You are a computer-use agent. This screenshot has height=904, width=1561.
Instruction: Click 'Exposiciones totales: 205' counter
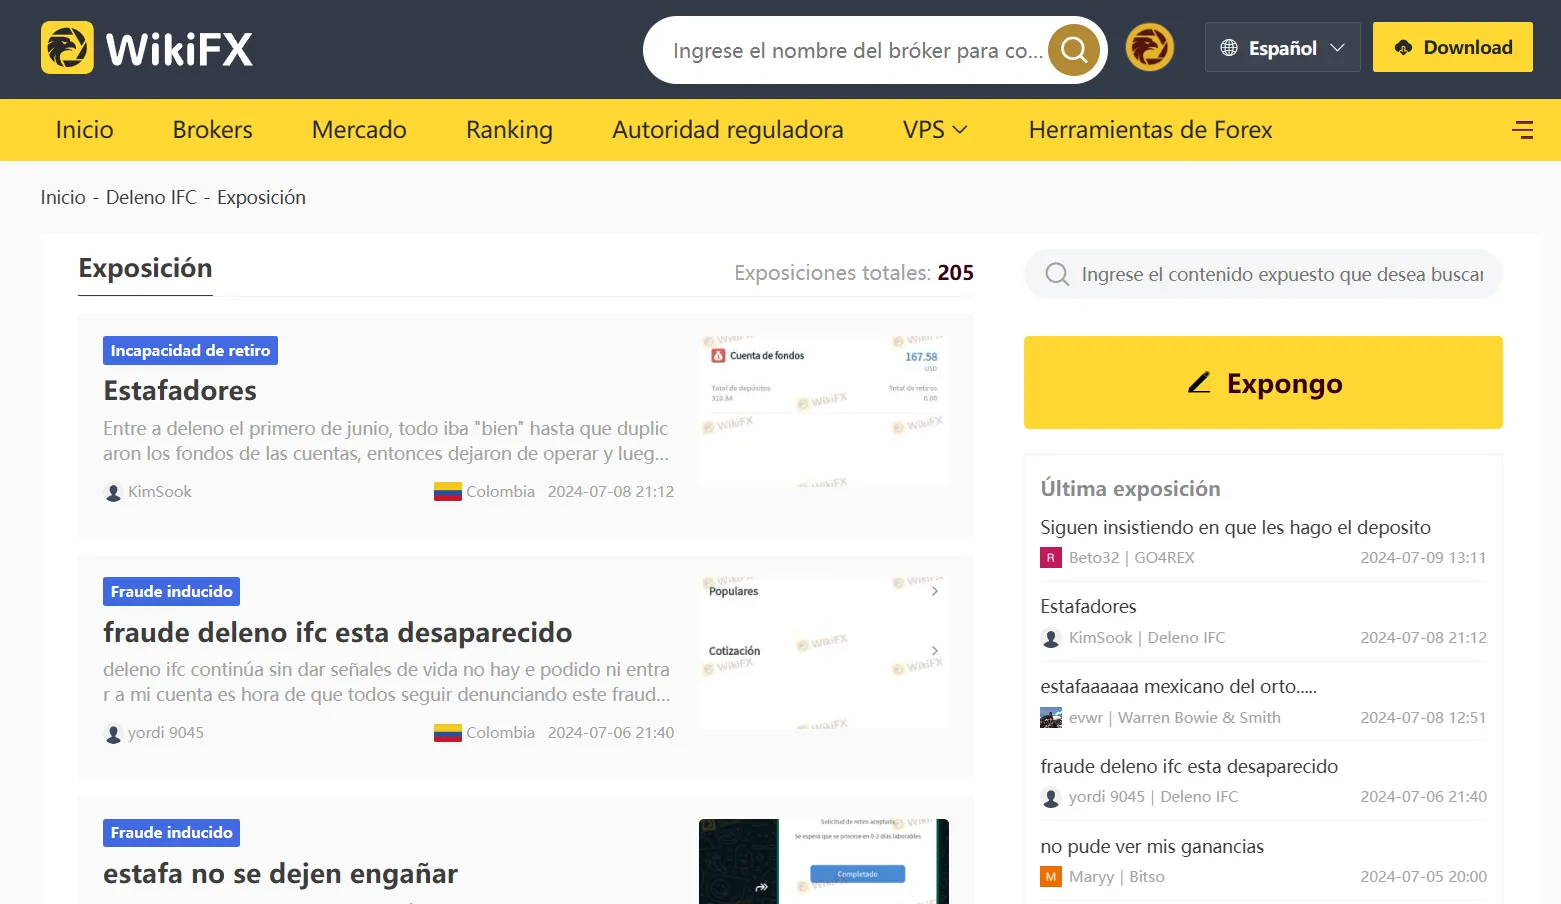click(854, 273)
